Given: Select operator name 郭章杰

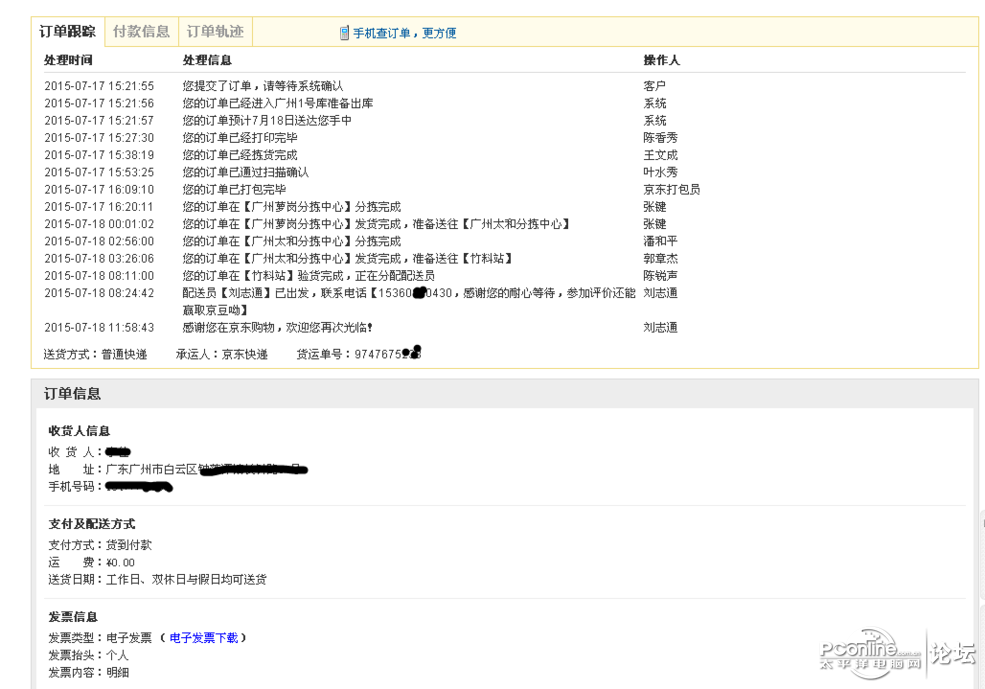Looking at the screenshot, I should click(660, 259).
